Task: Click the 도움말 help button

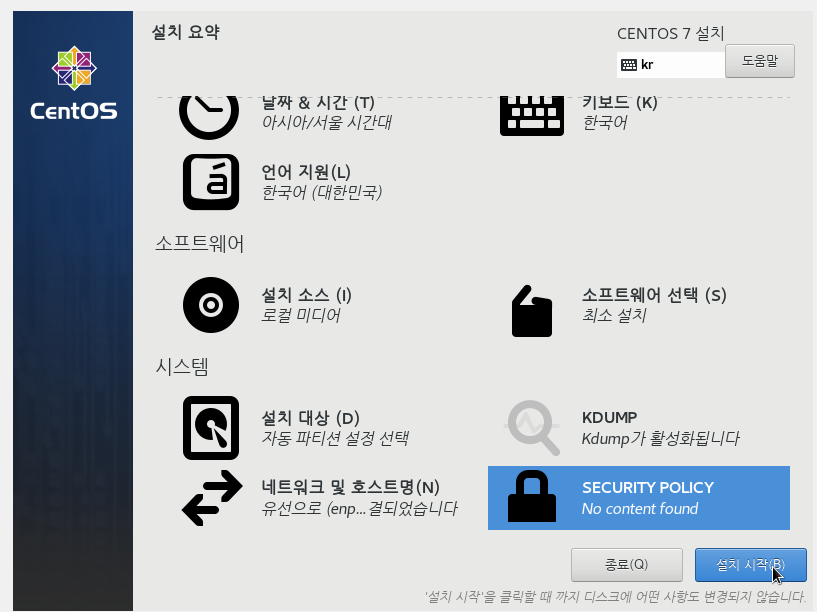Action: 760,61
